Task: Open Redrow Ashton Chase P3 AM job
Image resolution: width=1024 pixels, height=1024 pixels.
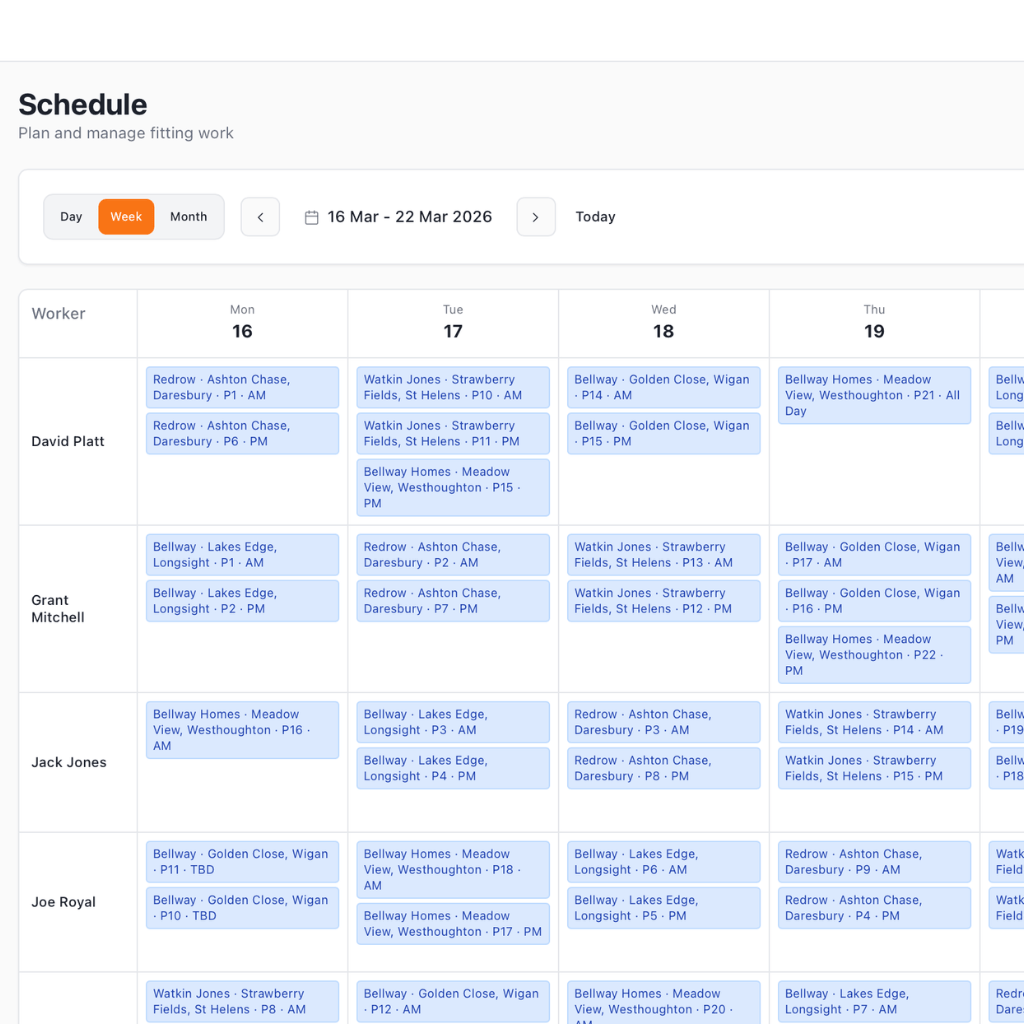Action: coord(664,722)
